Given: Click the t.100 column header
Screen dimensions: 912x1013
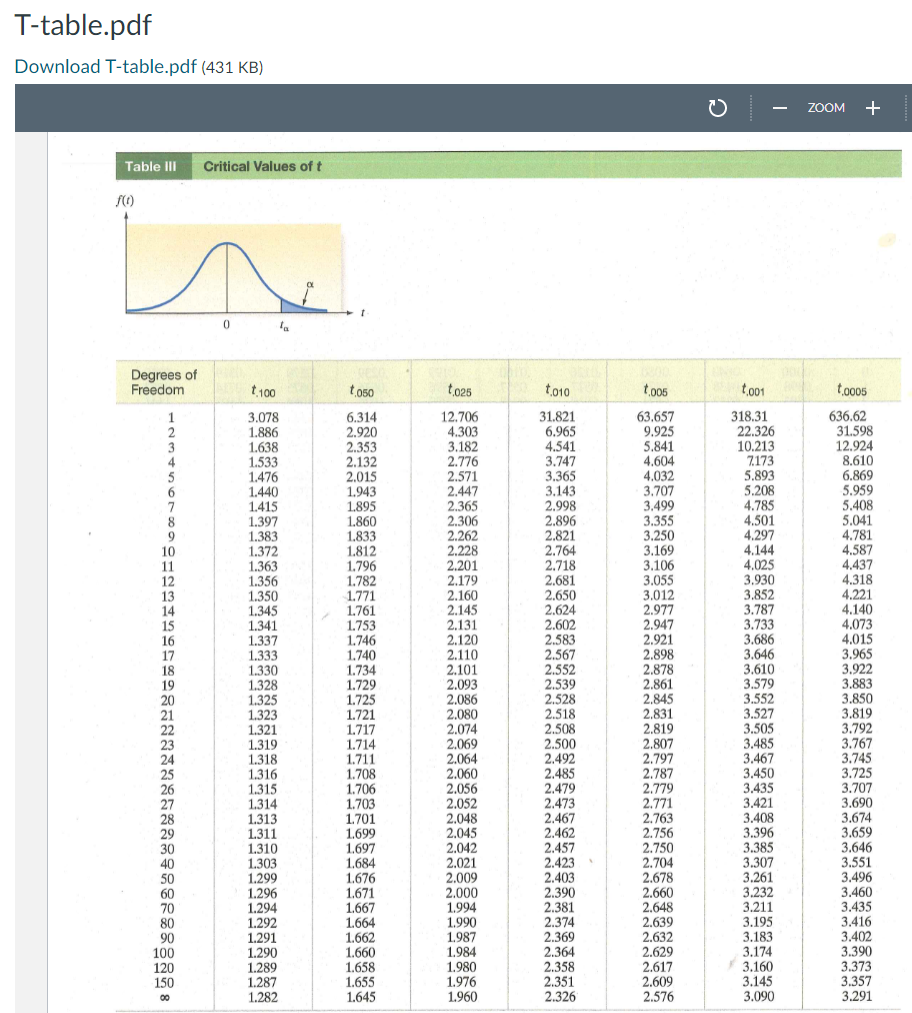Looking at the screenshot, I should pyautogui.click(x=264, y=391).
